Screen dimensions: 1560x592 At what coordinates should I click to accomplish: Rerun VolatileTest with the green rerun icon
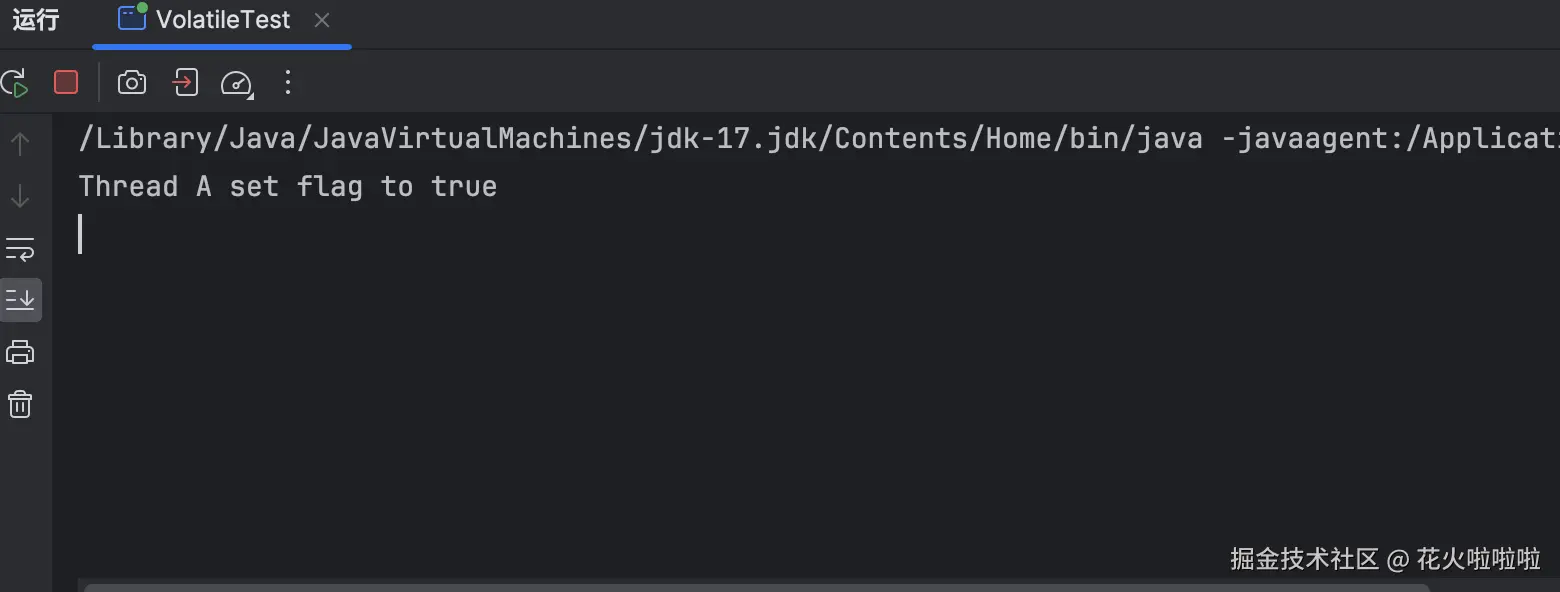[14, 82]
